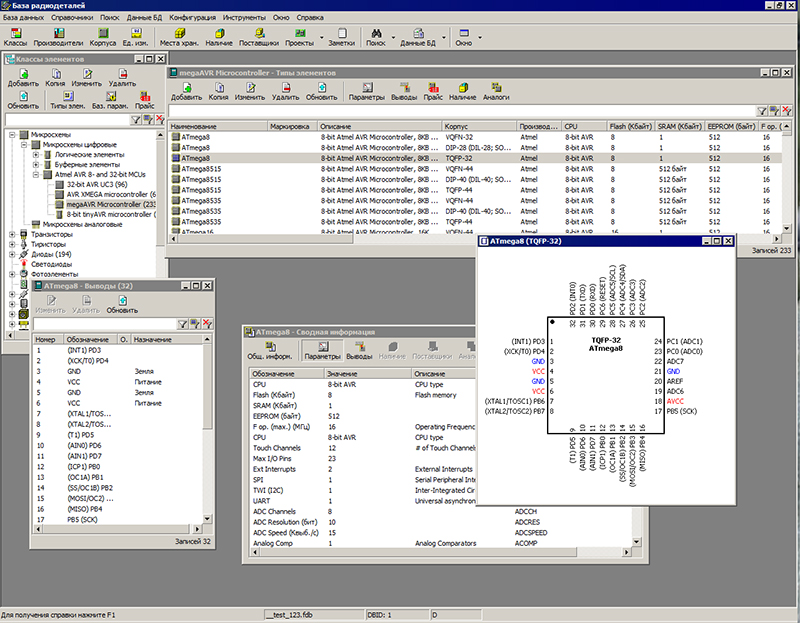Select pin row (XCK/T0) PD4 in Выводы
The width and height of the screenshot is (800, 623).
click(118, 361)
